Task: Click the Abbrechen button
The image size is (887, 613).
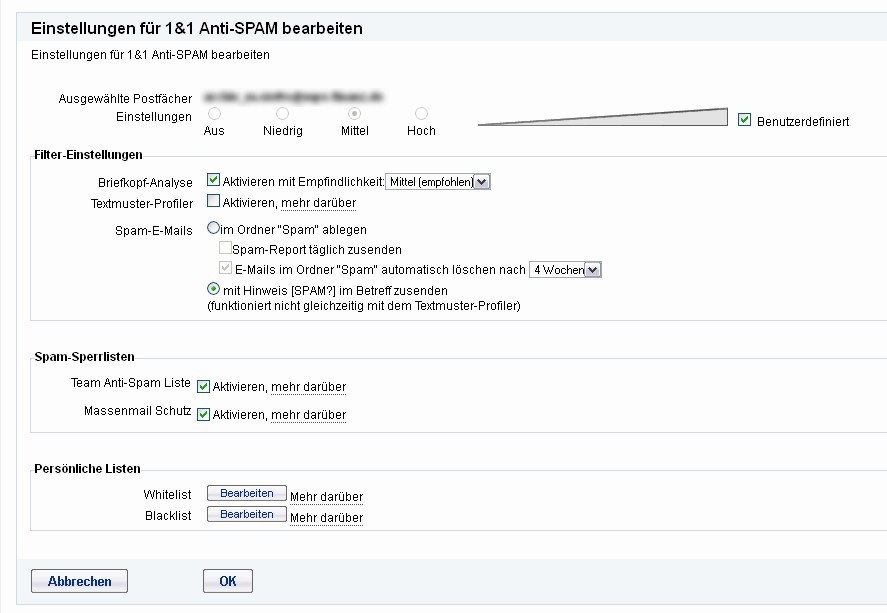Action: 79,581
